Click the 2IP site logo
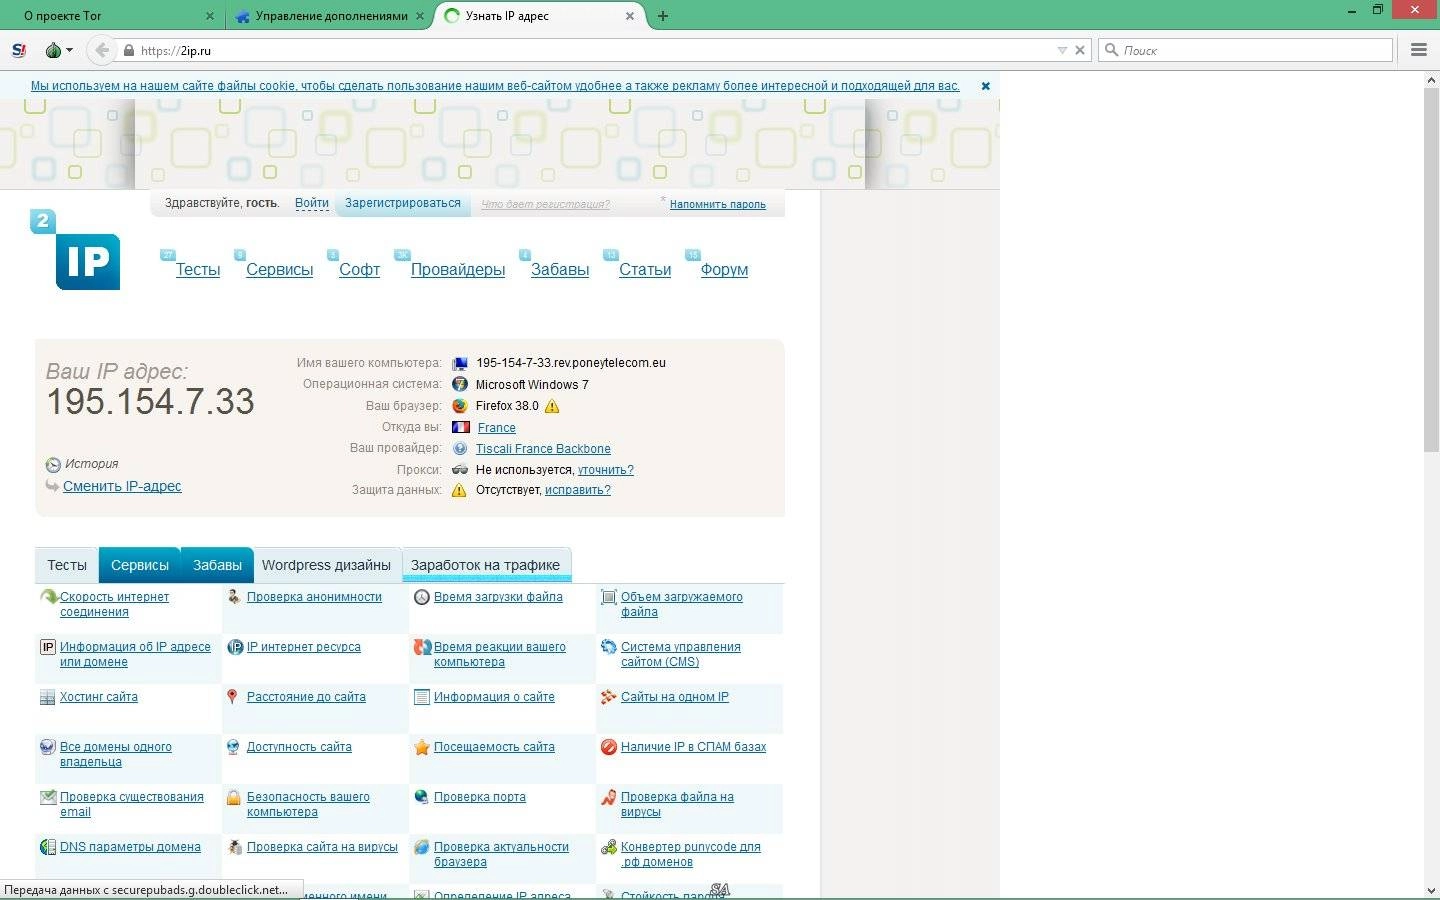Image resolution: width=1440 pixels, height=900 pixels. 76,250
